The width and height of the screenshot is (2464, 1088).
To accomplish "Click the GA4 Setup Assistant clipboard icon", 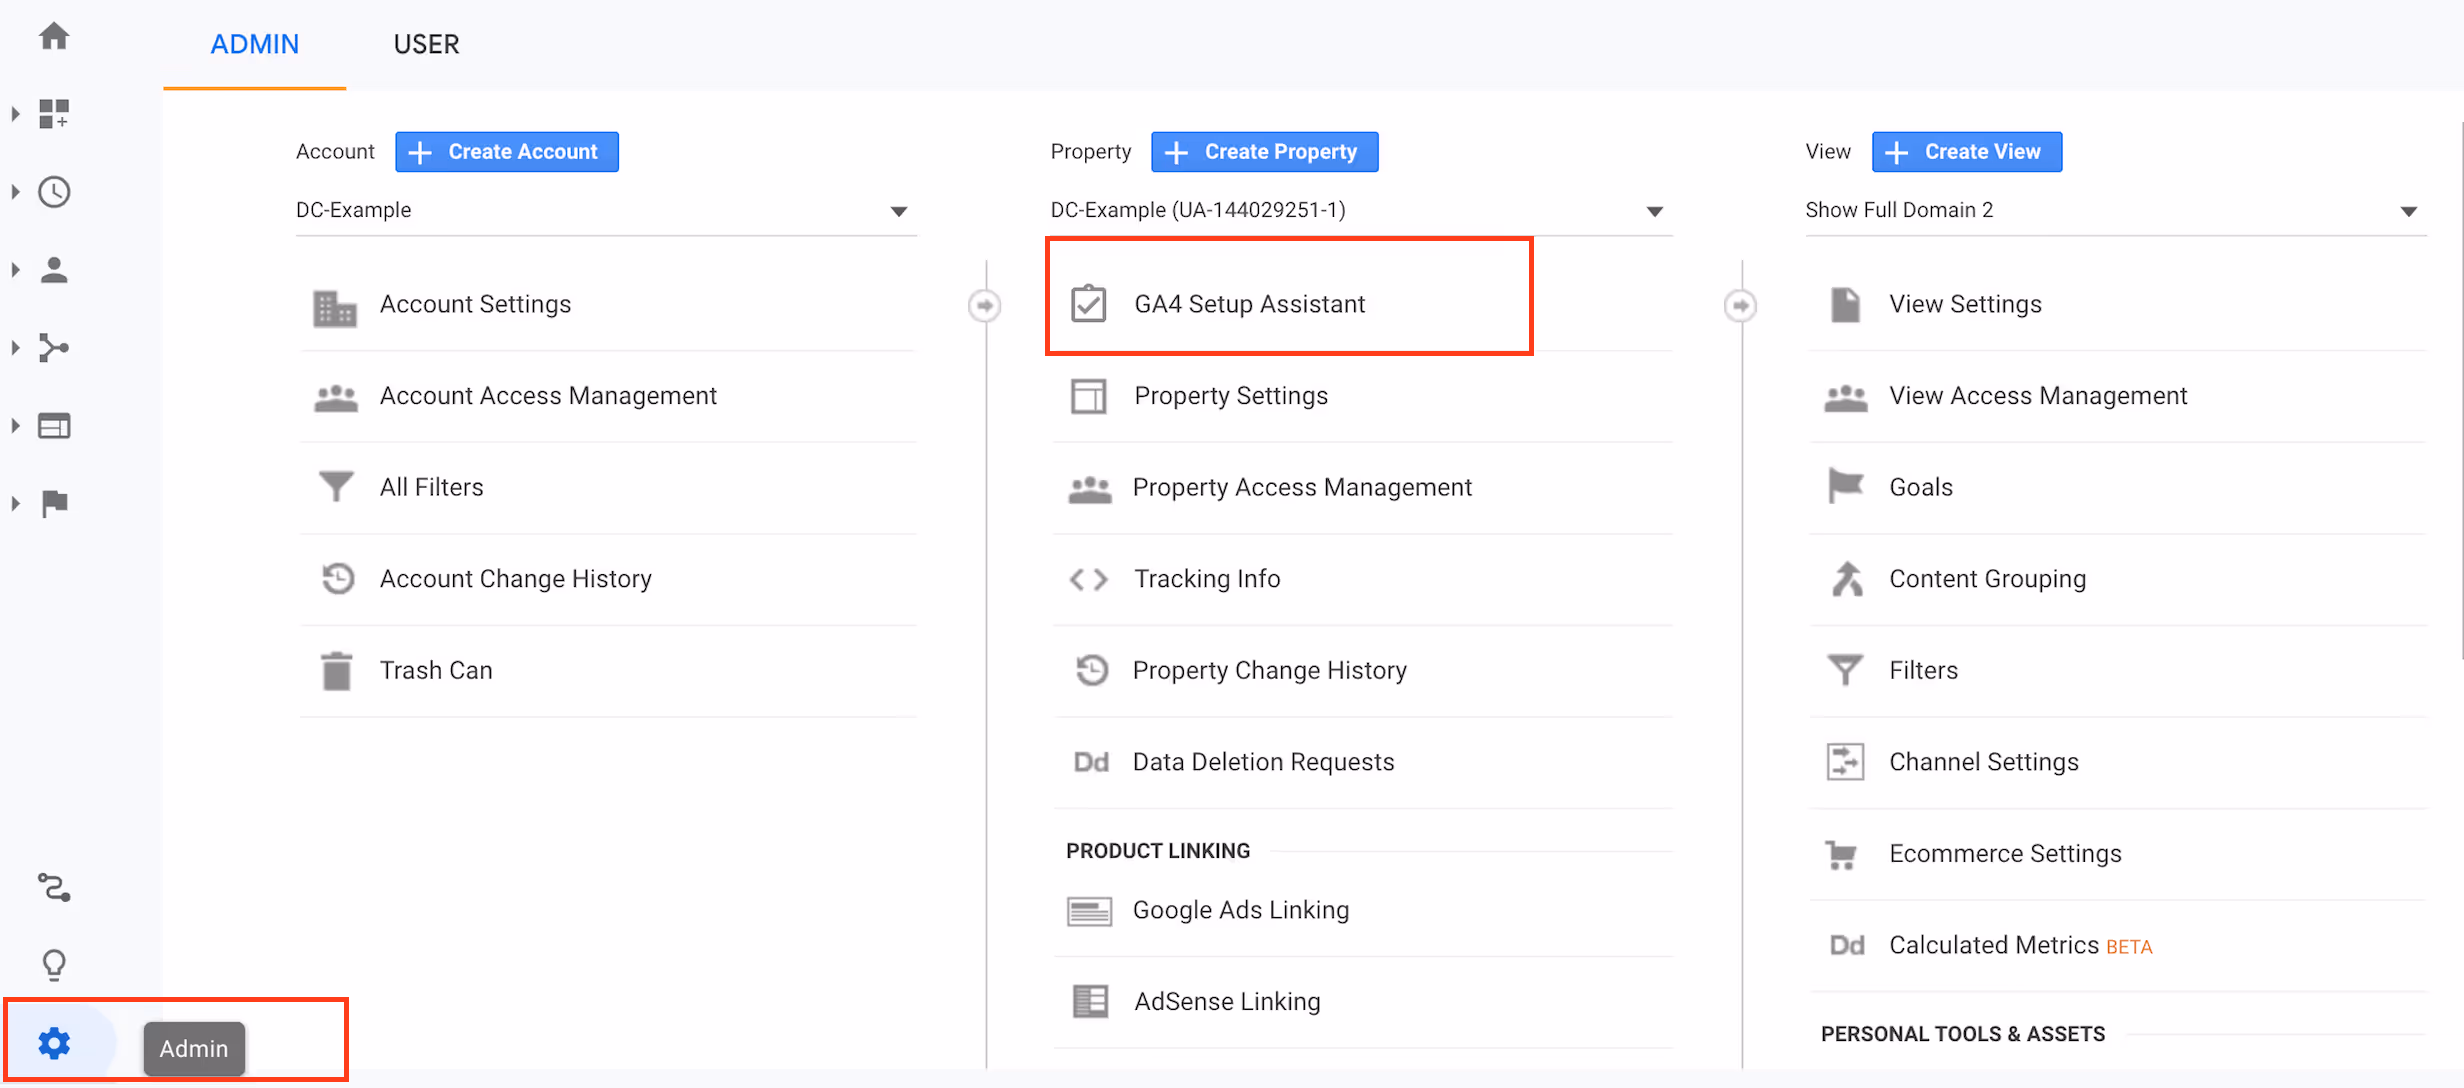I will coord(1088,303).
